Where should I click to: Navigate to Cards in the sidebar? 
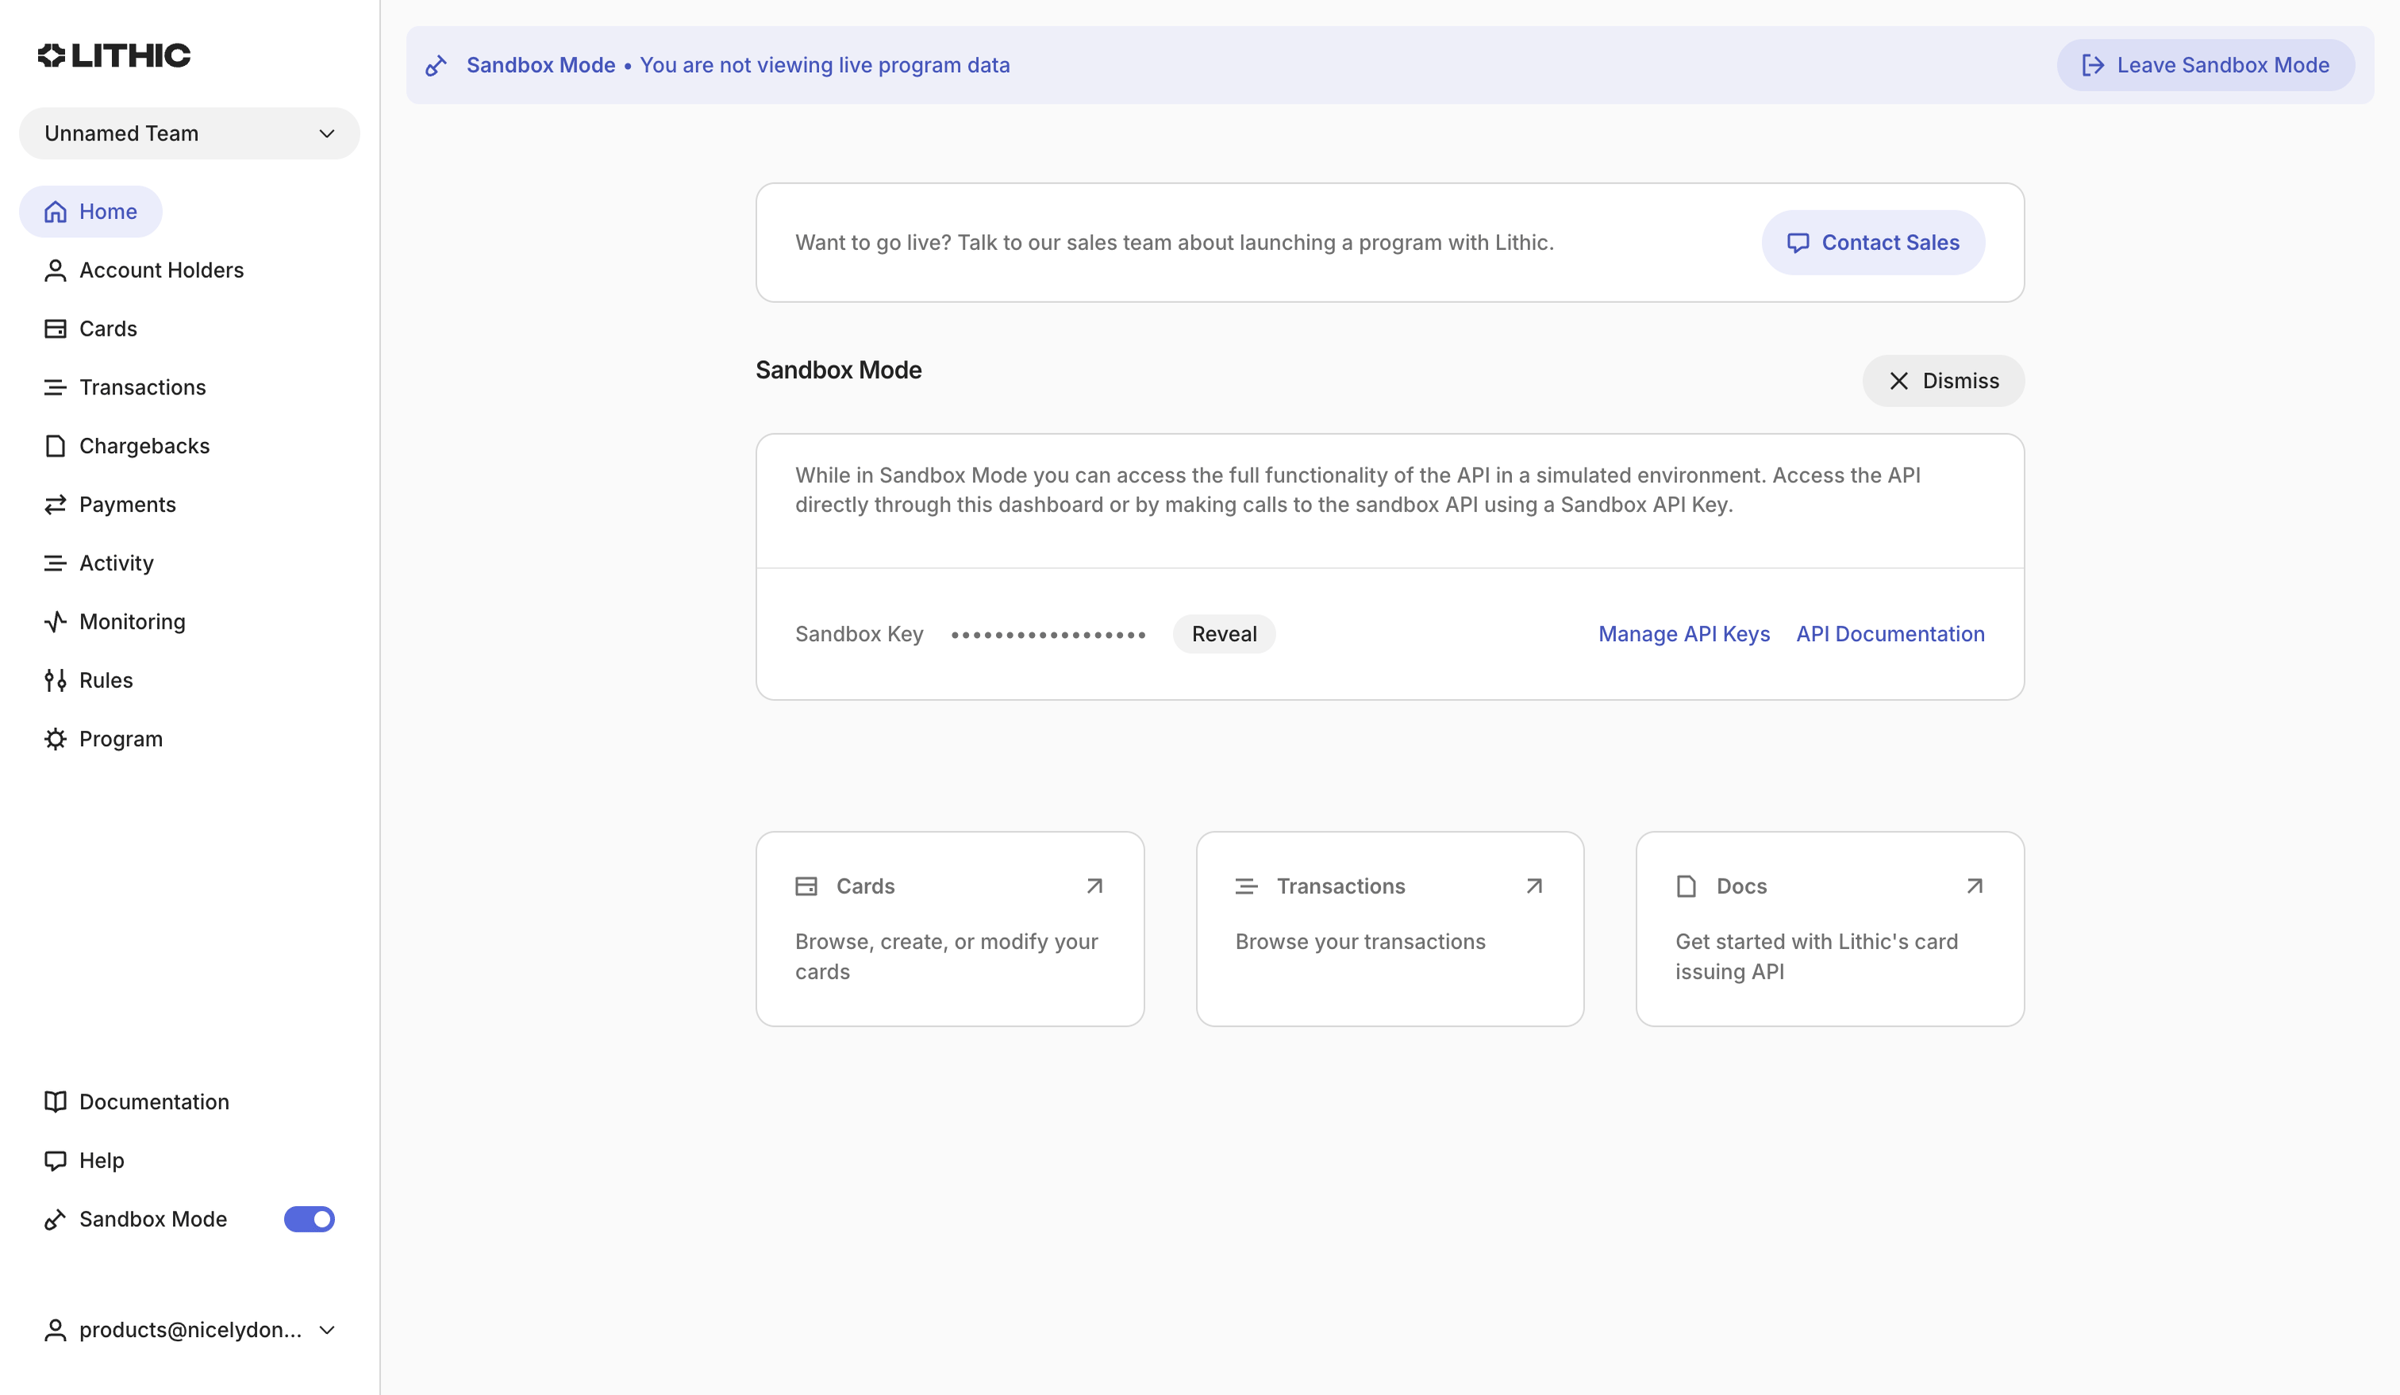click(x=90, y=328)
